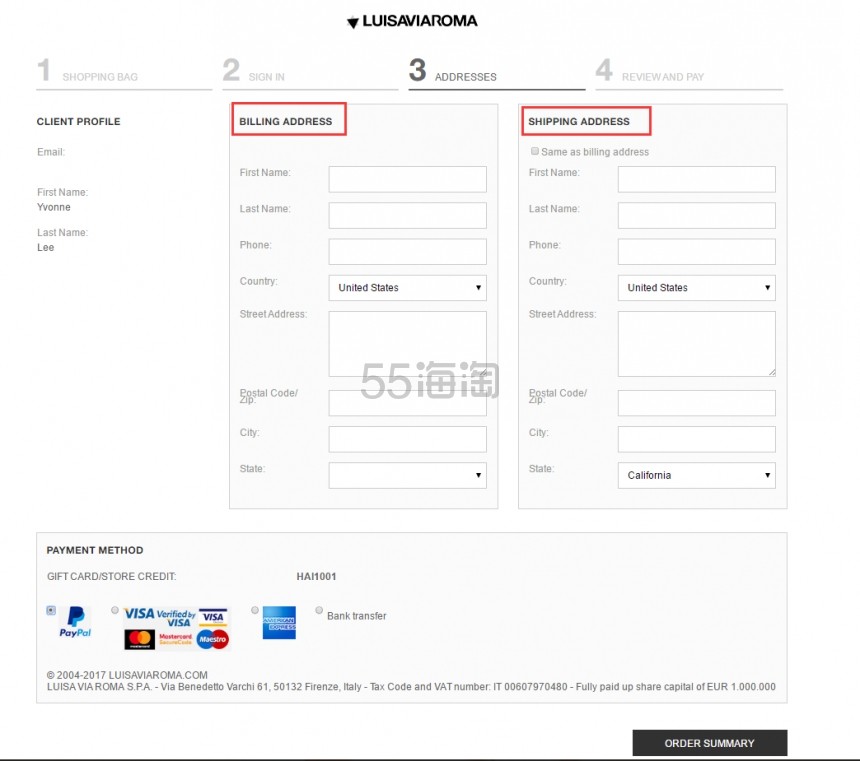The width and height of the screenshot is (860, 761).
Task: Click the Mastercard logo
Action: pos(140,639)
